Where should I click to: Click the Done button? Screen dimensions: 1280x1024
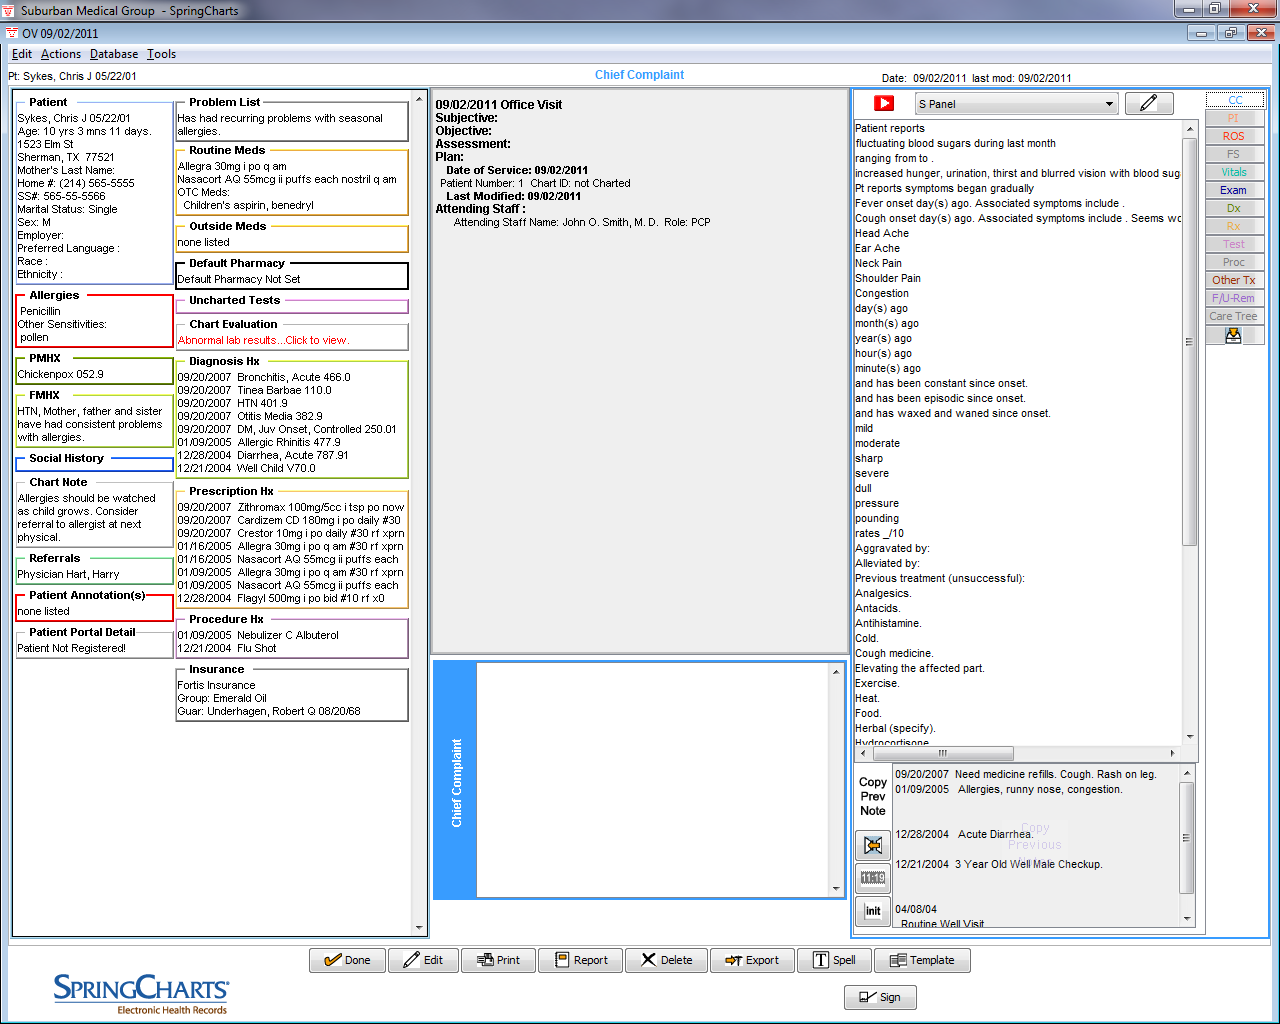coord(347,960)
